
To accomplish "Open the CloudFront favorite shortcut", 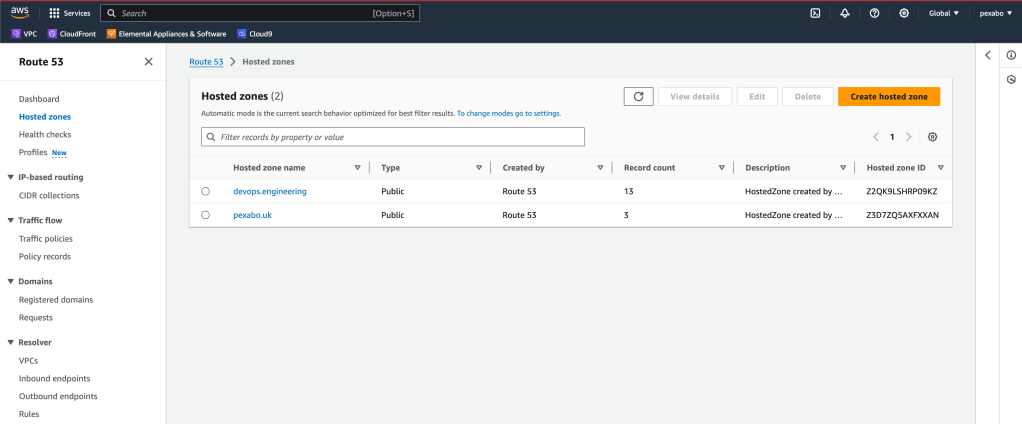I will point(72,34).
